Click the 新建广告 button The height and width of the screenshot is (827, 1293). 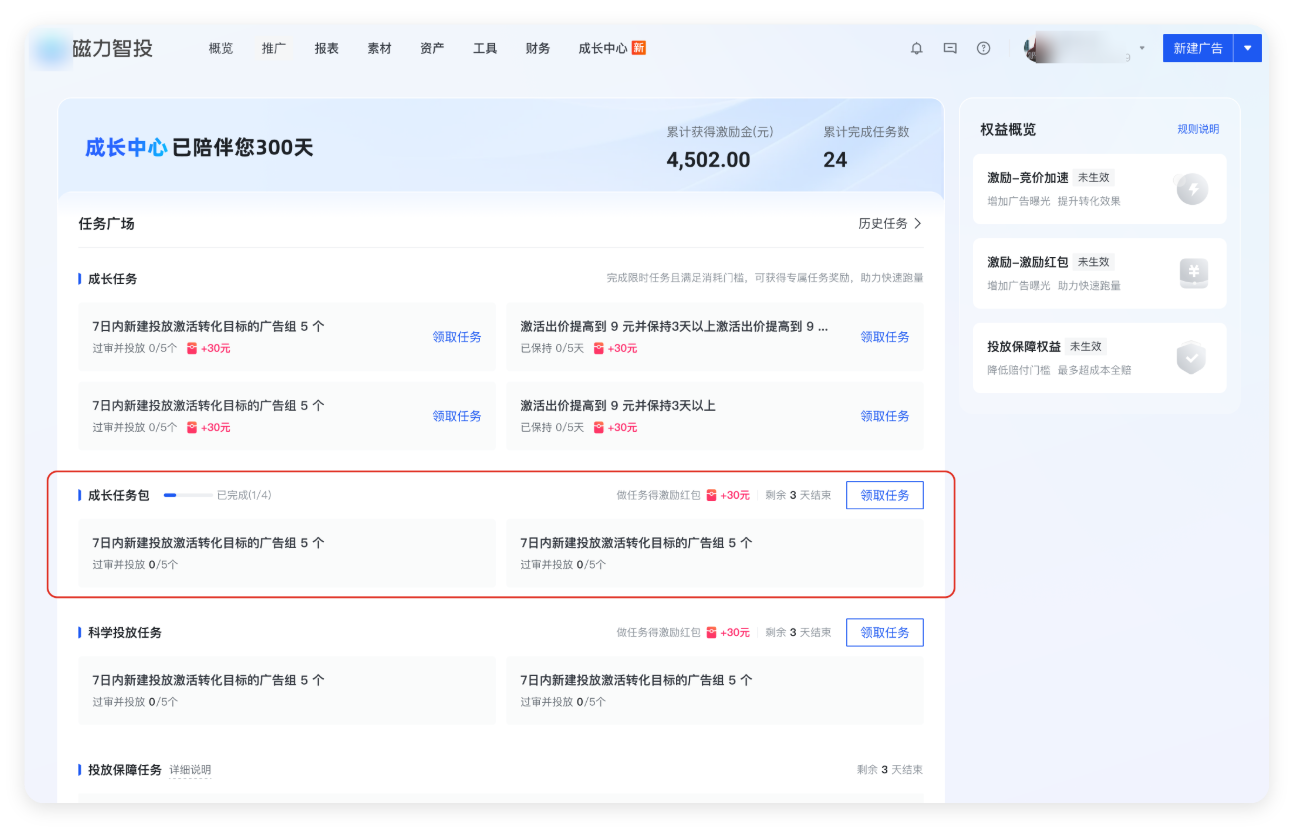coord(1197,48)
